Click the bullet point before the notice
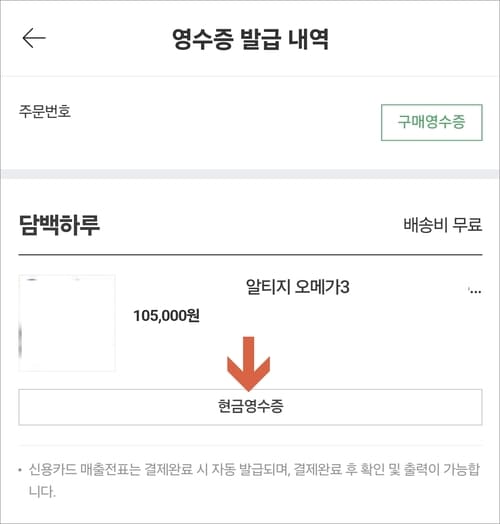This screenshot has height=524, width=500. point(20,471)
